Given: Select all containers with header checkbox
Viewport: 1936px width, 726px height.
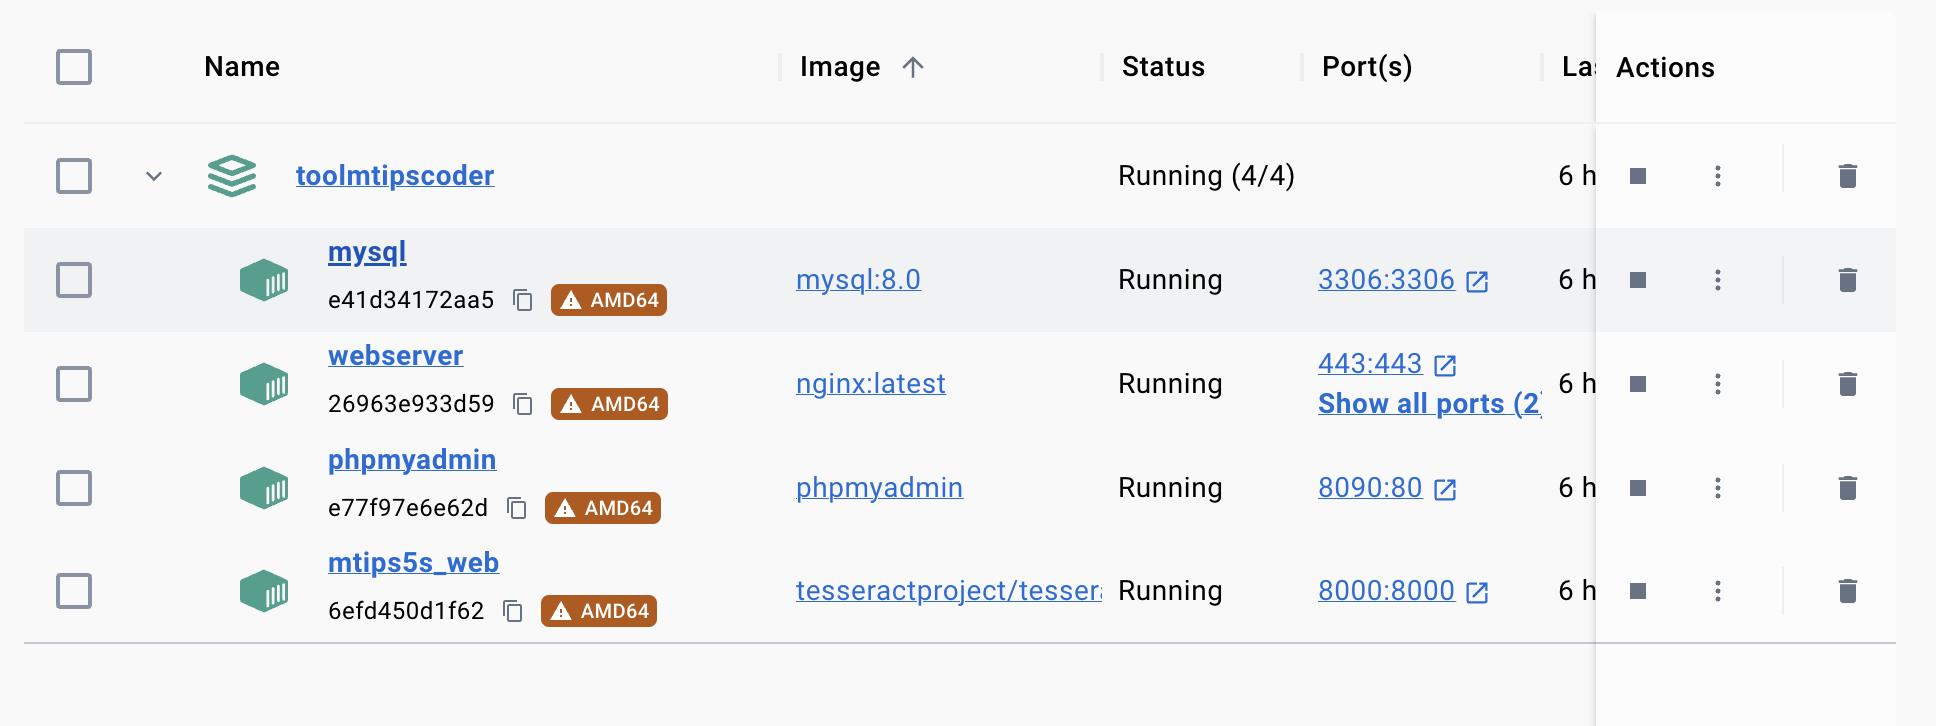Looking at the screenshot, I should click(x=74, y=67).
